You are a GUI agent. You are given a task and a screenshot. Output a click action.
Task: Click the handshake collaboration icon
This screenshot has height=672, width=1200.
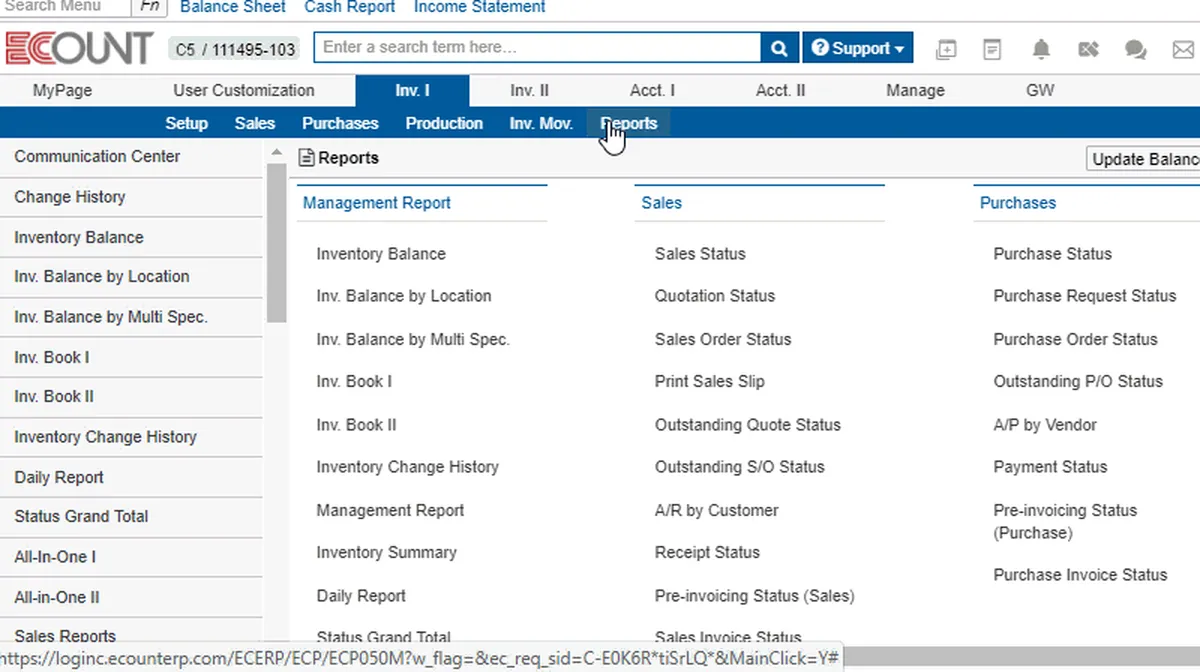[x=1089, y=49]
